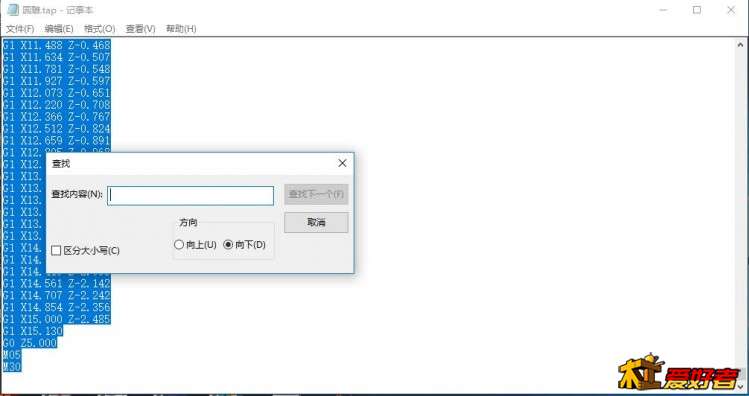Click line G1 X15.130

[x=32, y=331]
